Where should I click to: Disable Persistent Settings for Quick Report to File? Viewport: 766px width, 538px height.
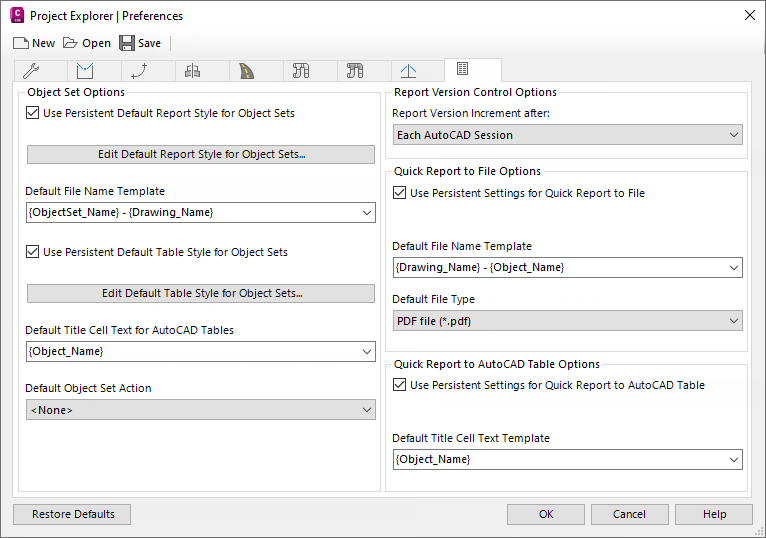(401, 193)
